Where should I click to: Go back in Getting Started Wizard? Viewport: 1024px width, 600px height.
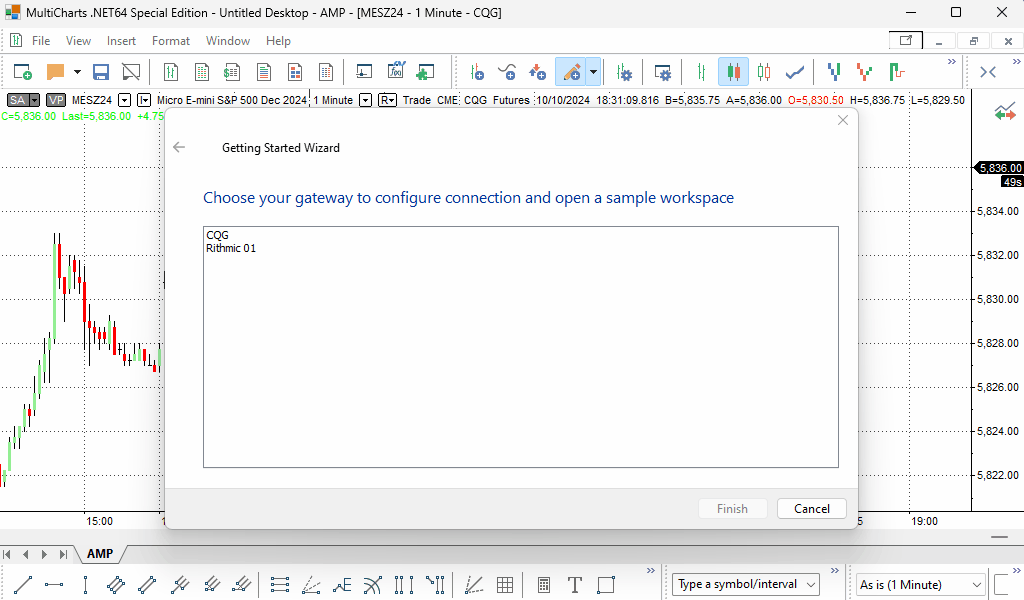(179, 148)
